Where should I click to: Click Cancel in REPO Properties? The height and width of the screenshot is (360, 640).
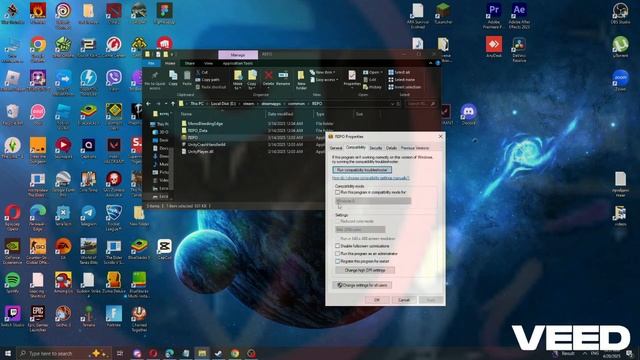click(404, 300)
